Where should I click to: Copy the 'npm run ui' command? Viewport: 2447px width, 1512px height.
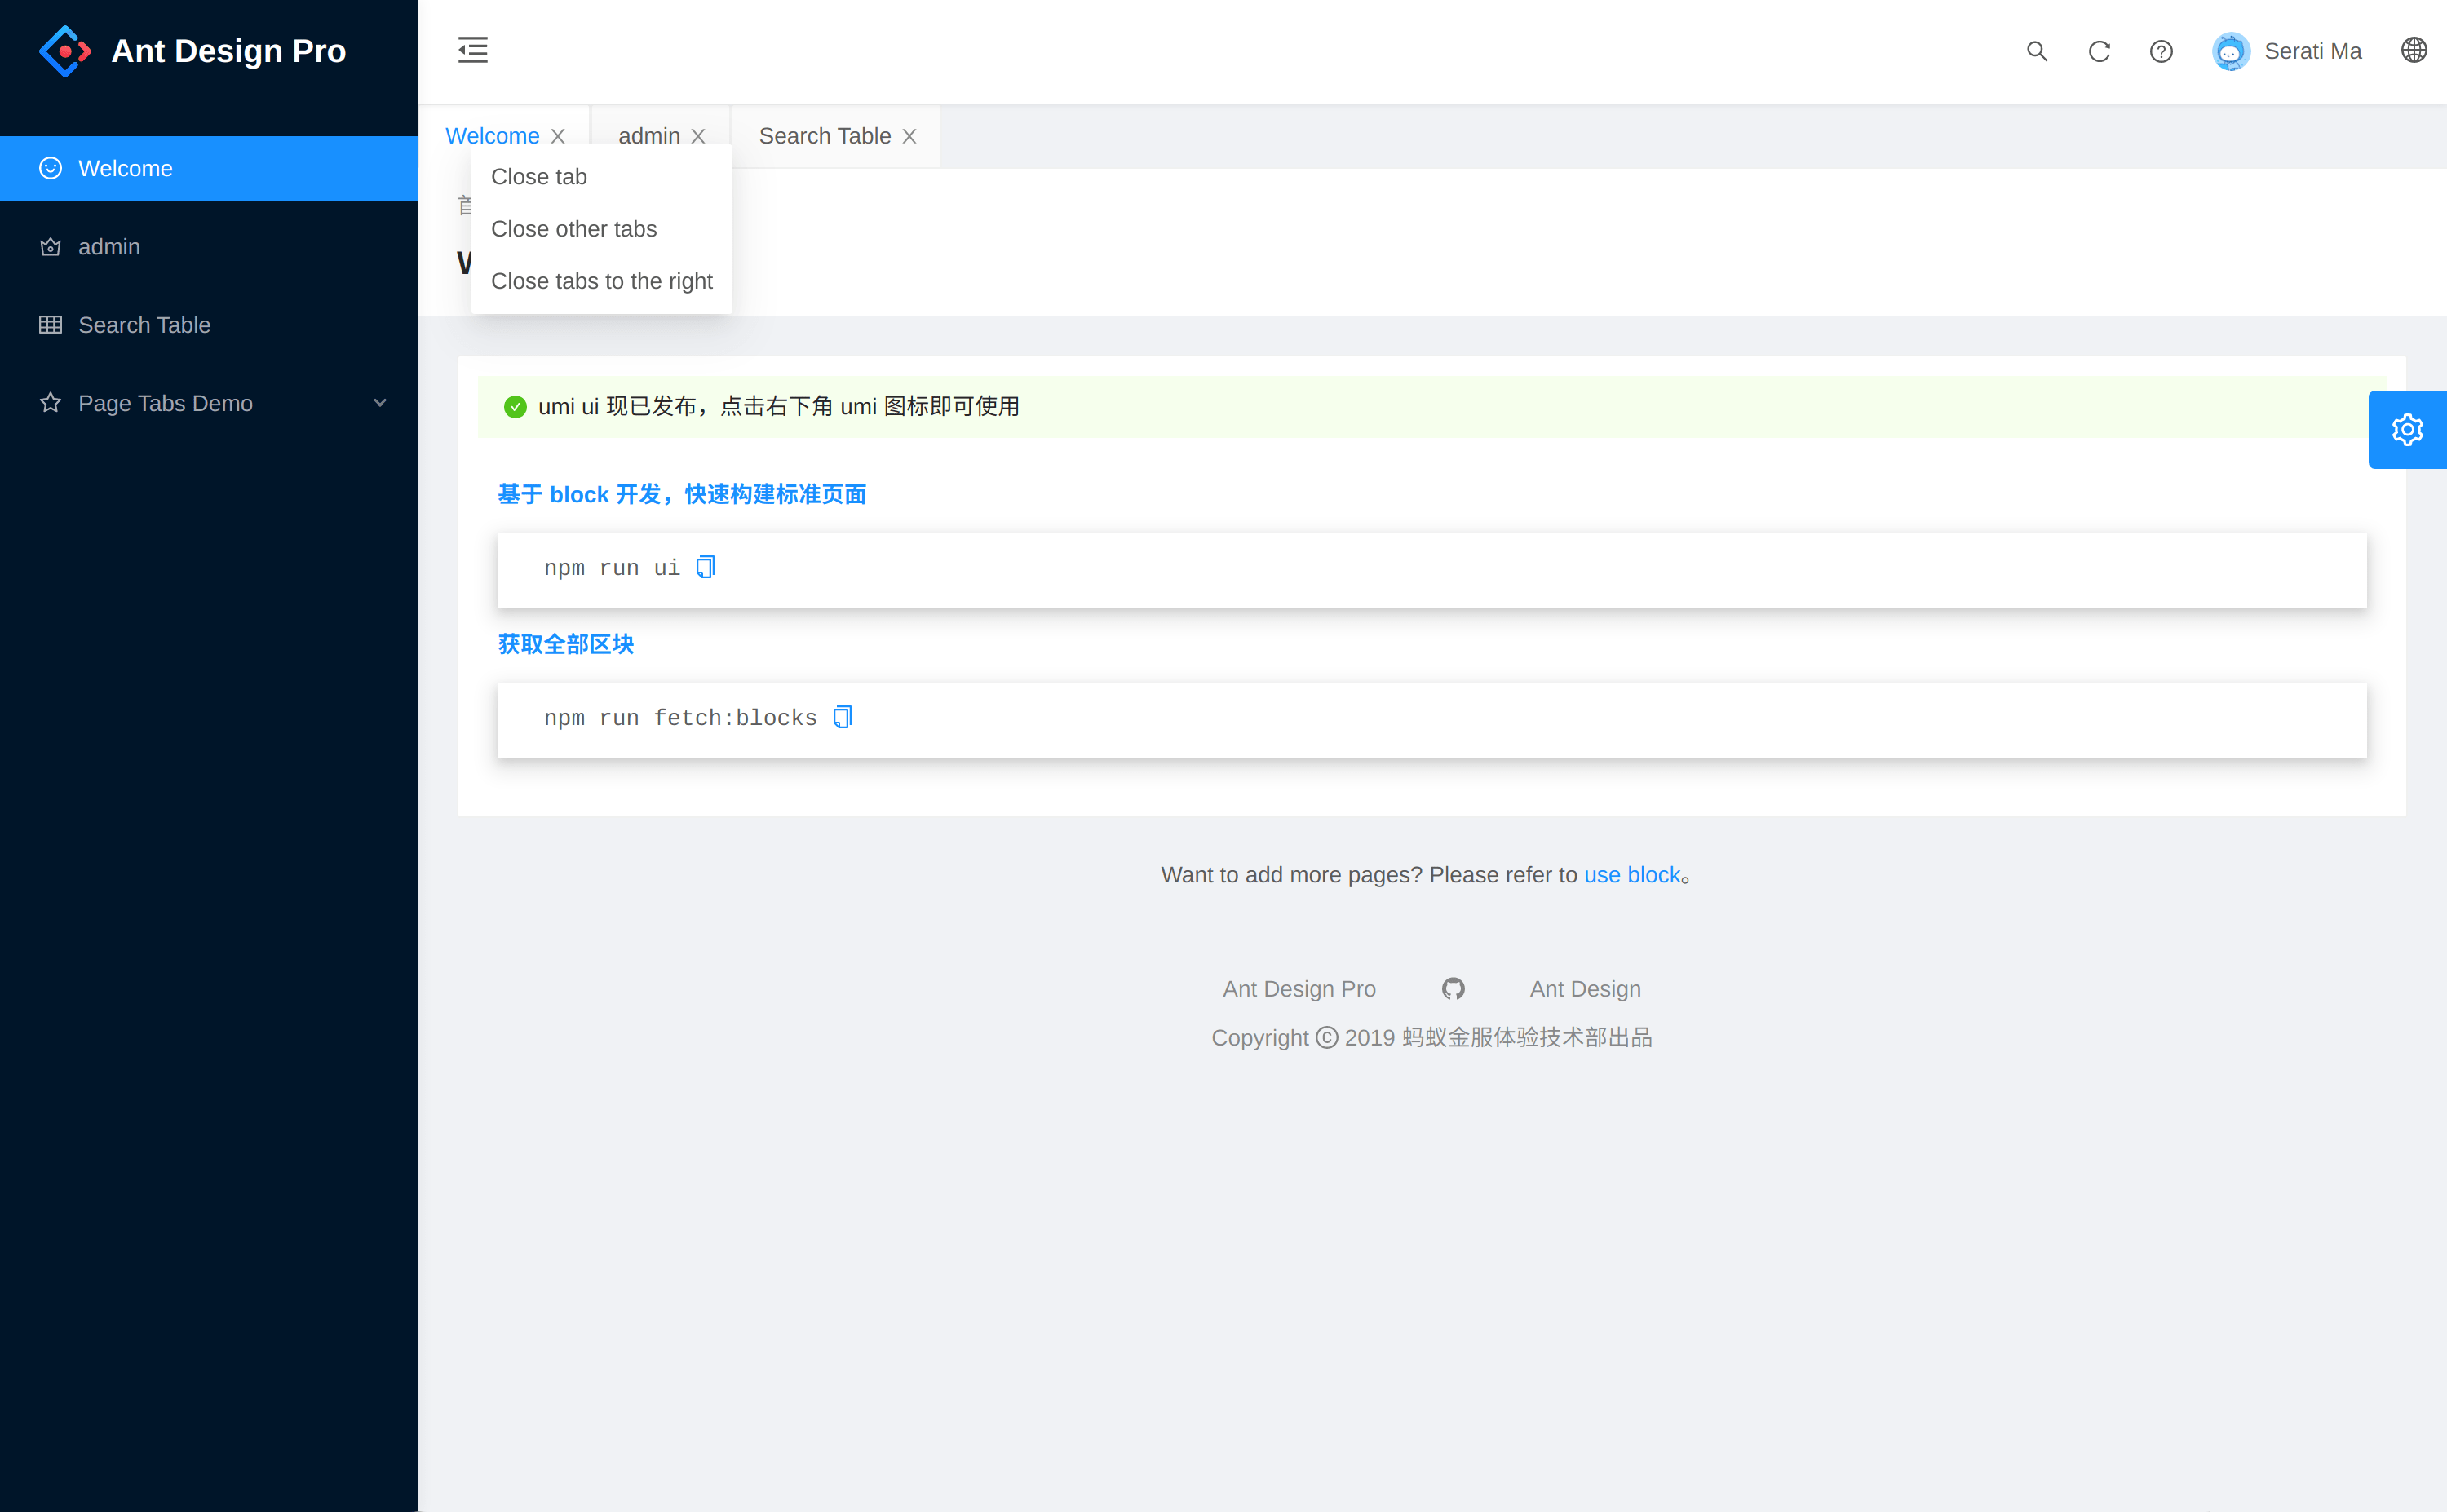click(x=705, y=567)
